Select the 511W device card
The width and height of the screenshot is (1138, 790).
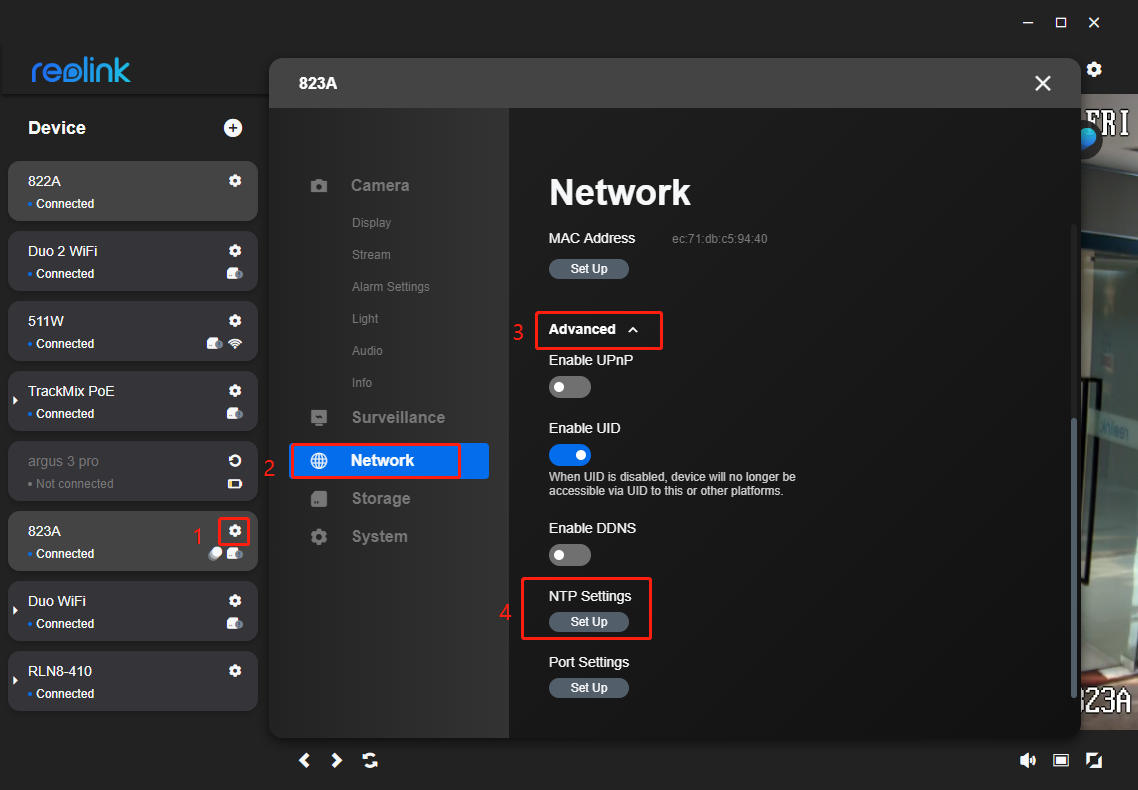click(133, 331)
